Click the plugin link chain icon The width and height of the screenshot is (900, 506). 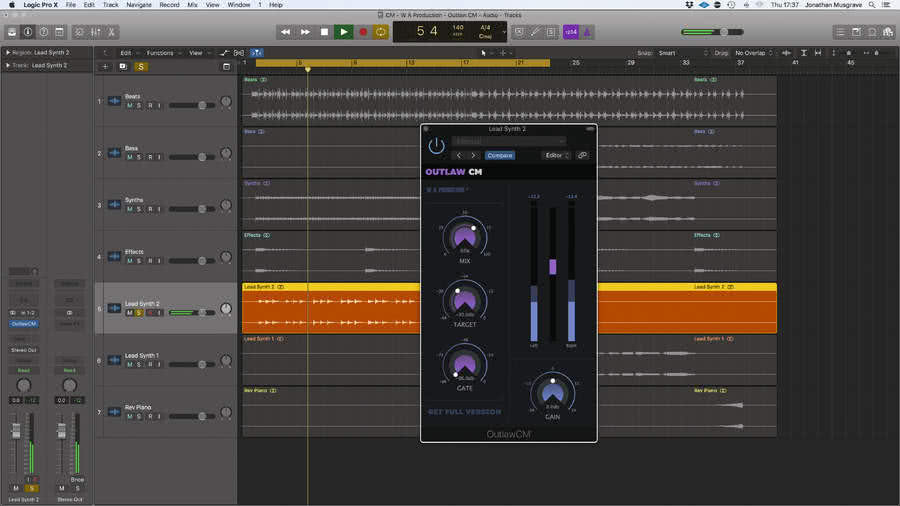point(582,155)
